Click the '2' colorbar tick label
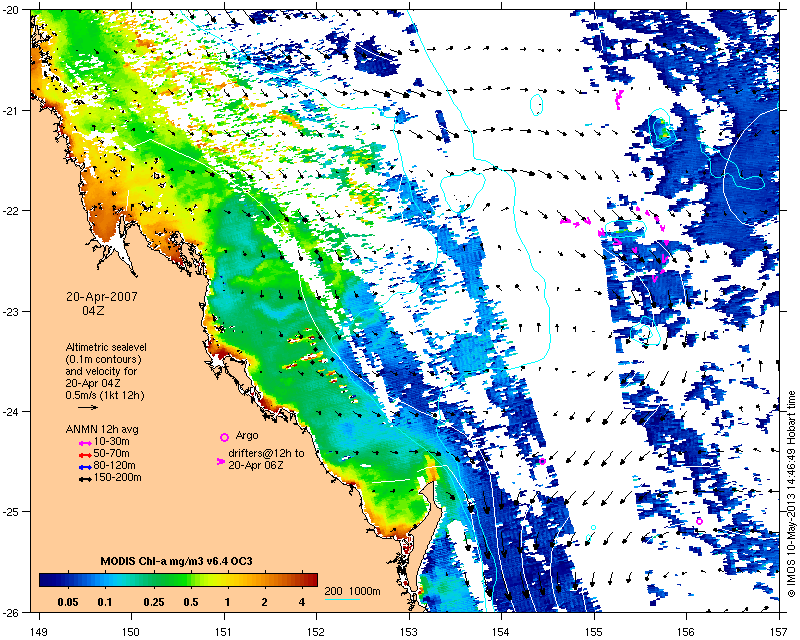The height and width of the screenshot is (640, 800). coord(264,602)
